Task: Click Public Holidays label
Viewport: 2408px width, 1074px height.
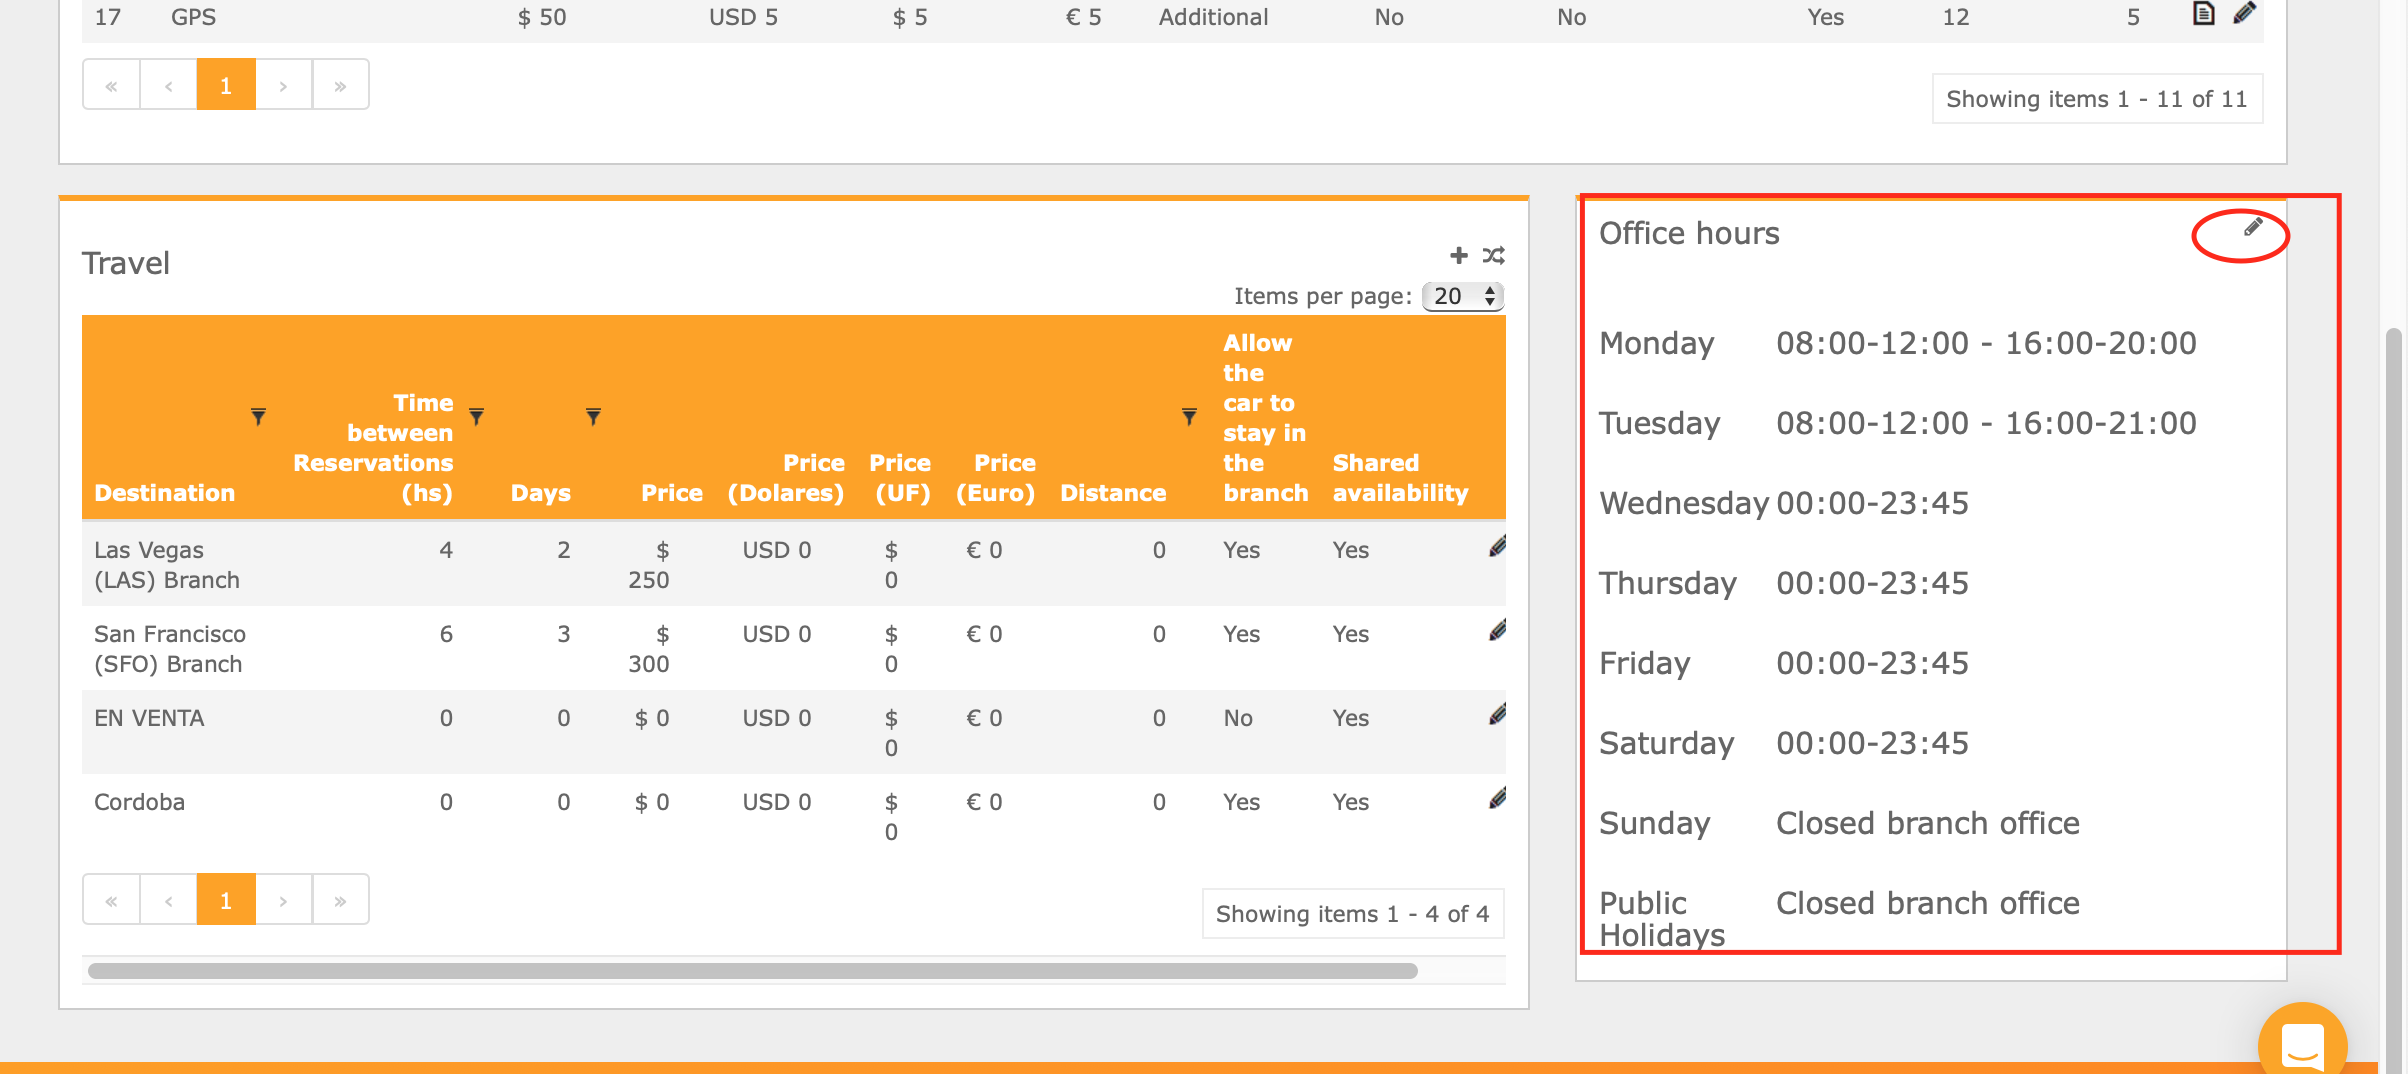Action: [x=1662, y=919]
